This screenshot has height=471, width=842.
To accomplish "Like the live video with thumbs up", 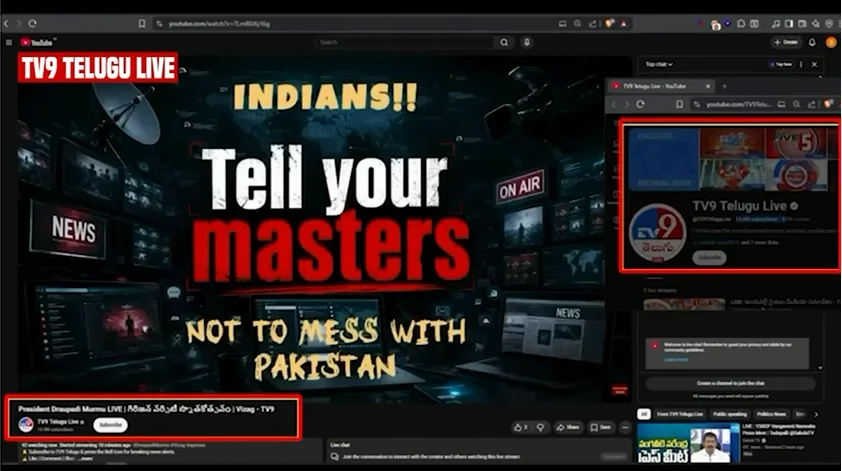I will [521, 427].
